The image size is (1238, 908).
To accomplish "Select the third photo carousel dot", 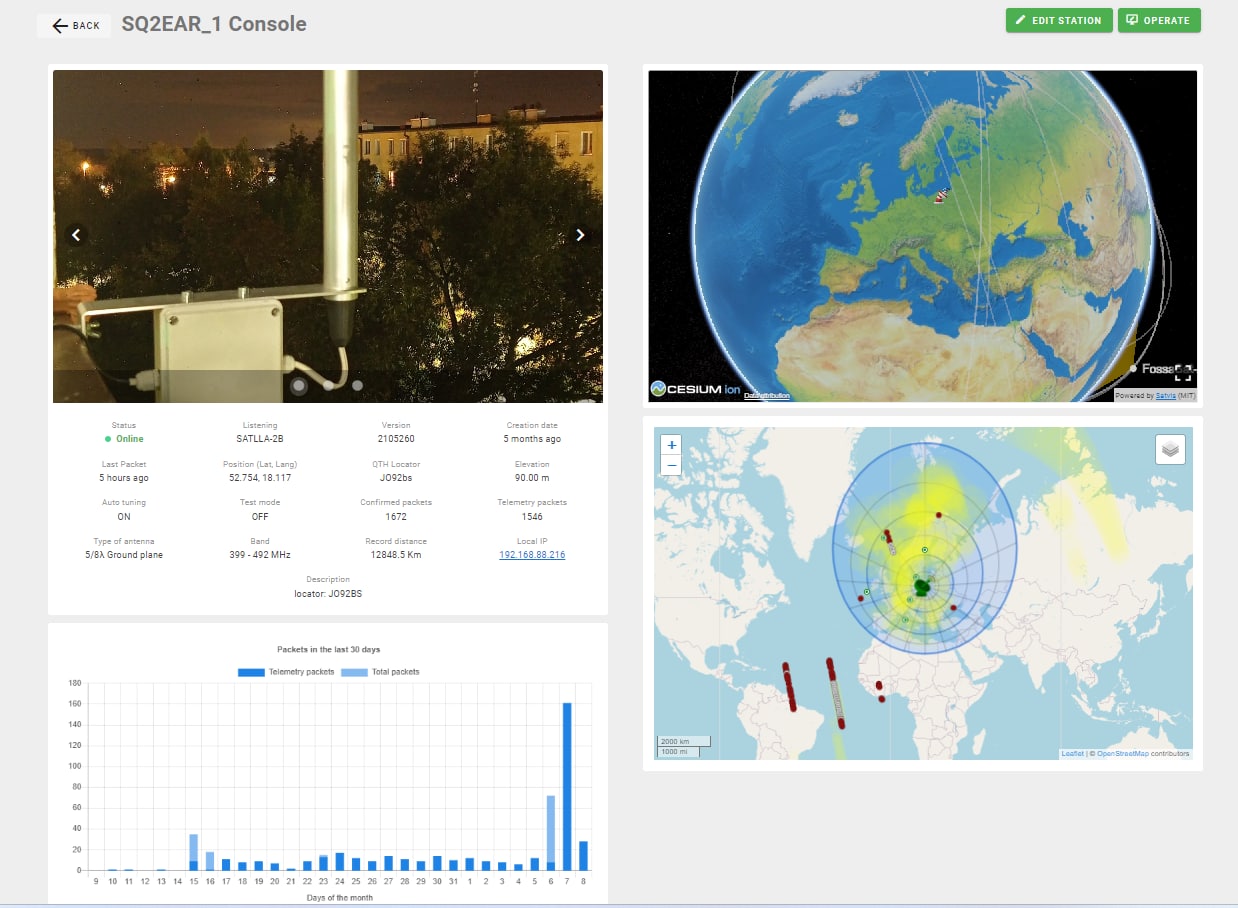I will 357,385.
